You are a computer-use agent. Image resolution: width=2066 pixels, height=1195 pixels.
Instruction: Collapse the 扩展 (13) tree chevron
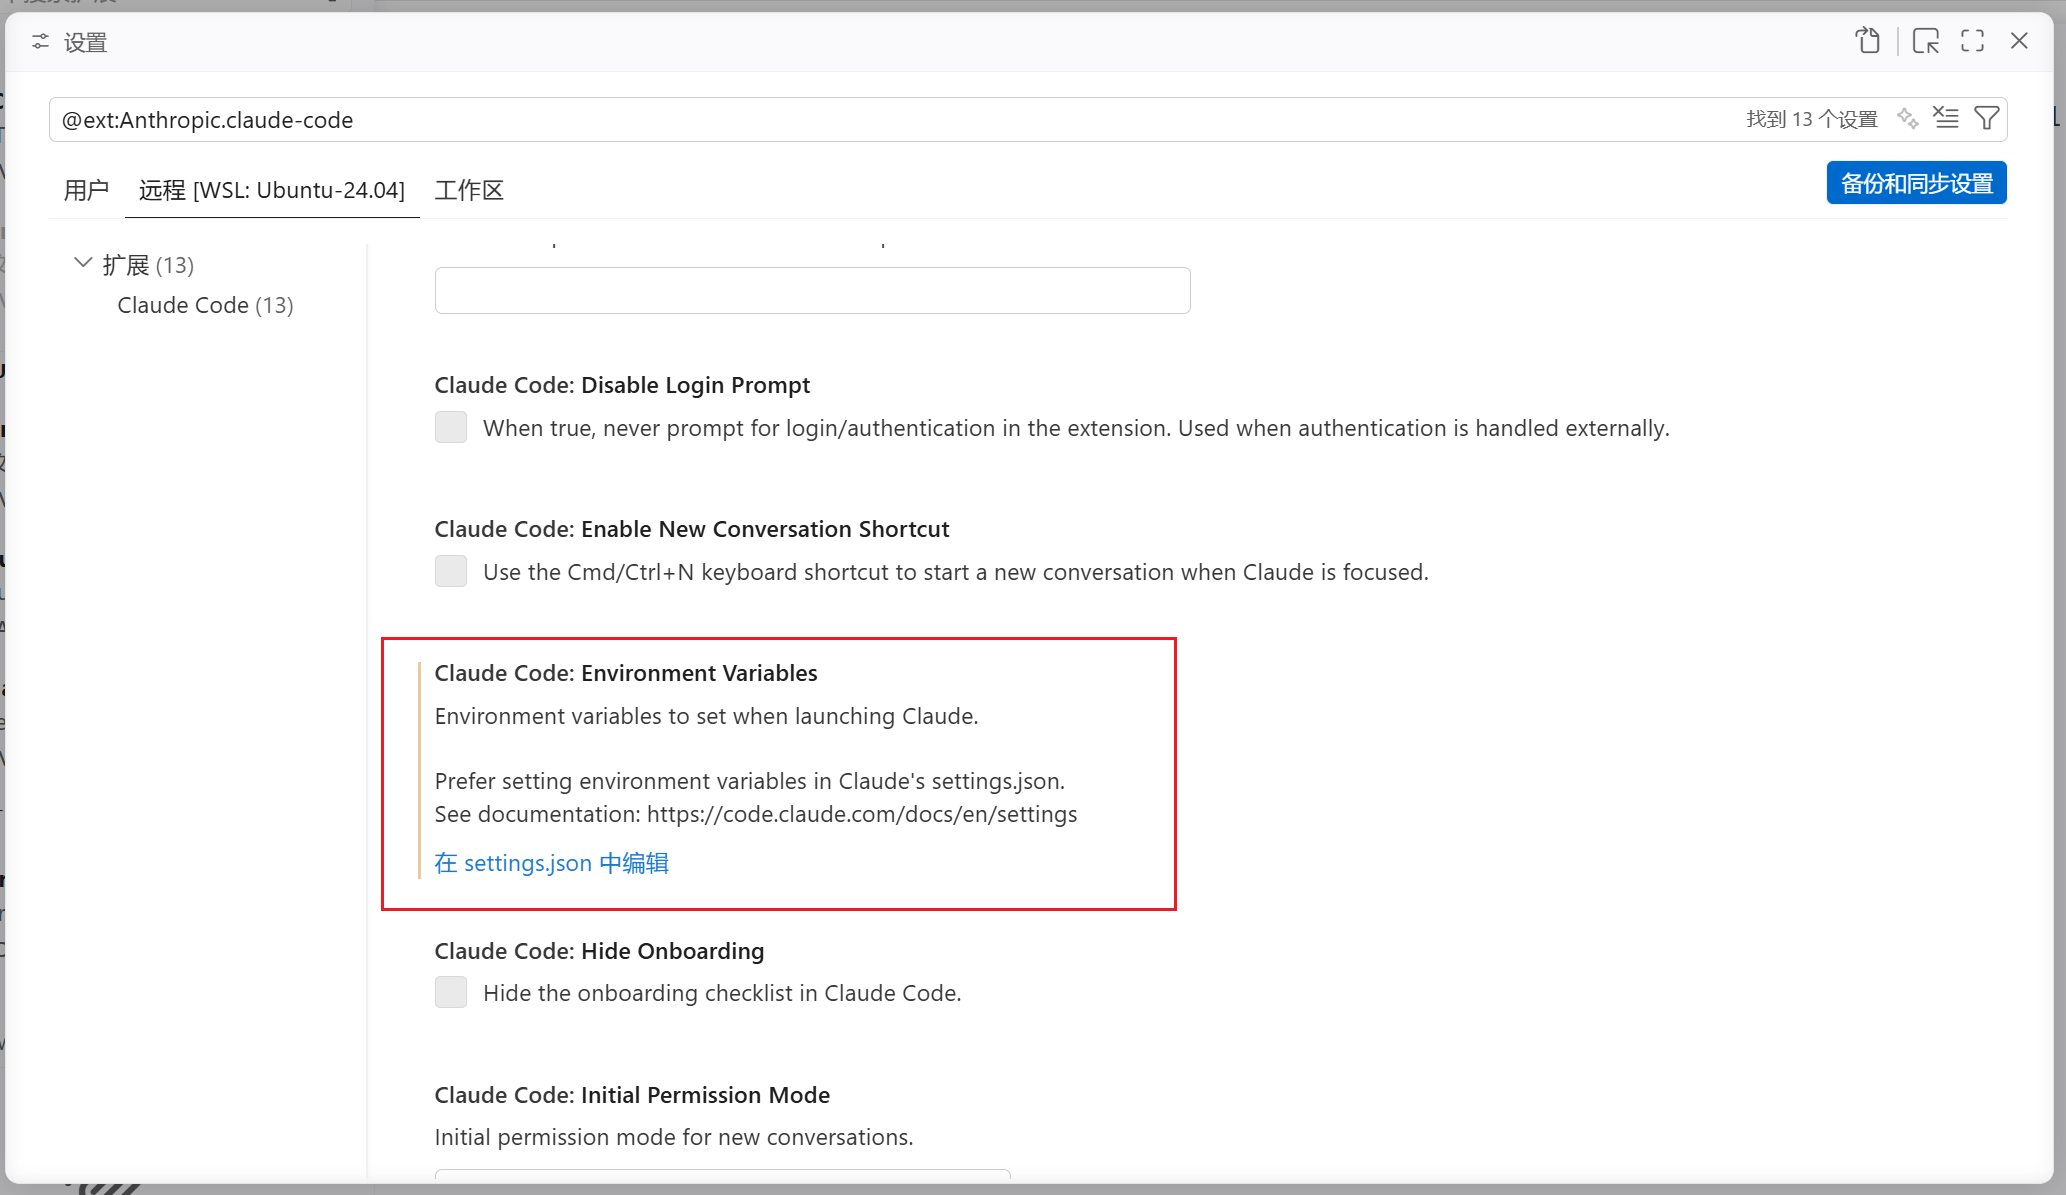[83, 264]
